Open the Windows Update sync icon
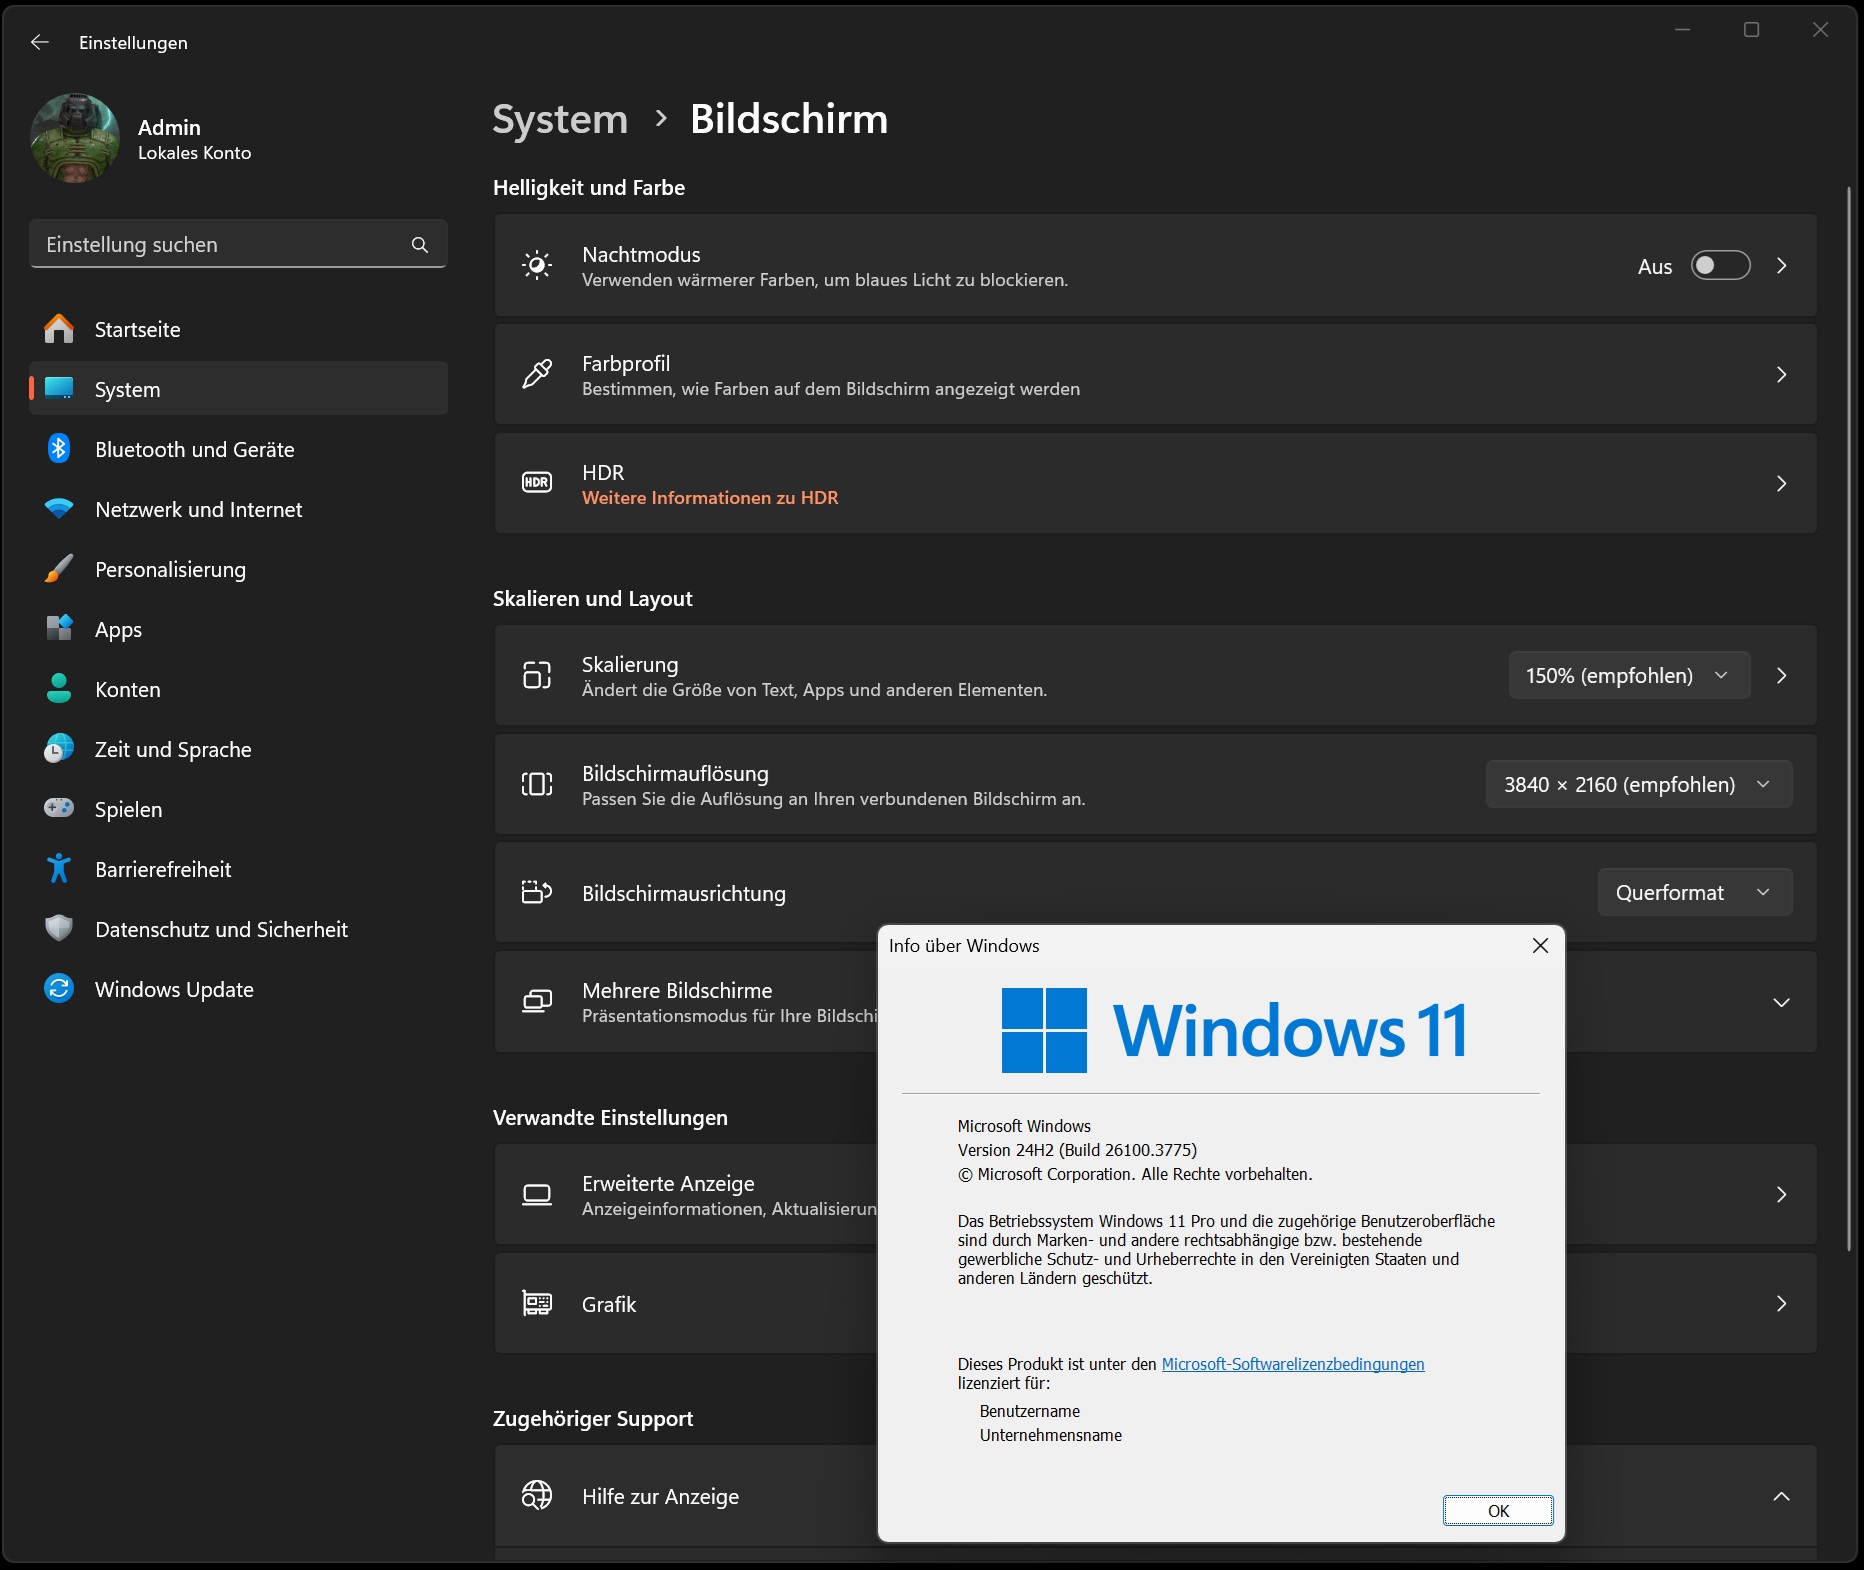 click(59, 989)
